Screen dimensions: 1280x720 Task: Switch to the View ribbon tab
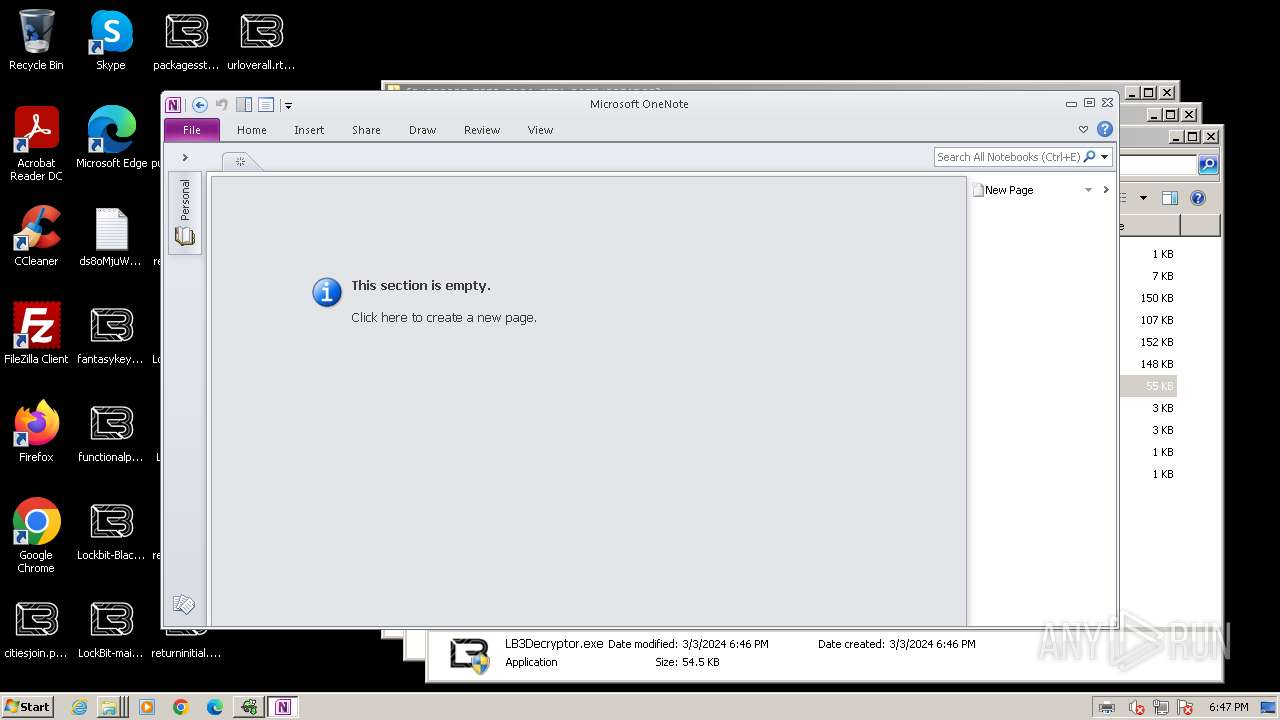point(540,130)
